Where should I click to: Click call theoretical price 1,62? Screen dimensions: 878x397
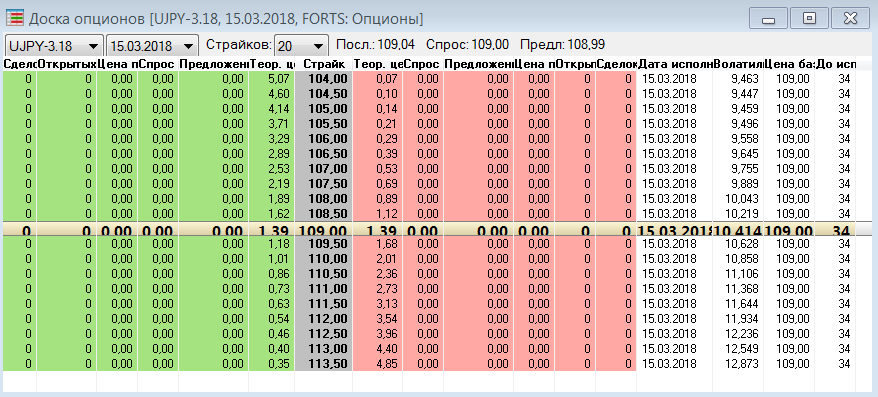click(x=272, y=213)
